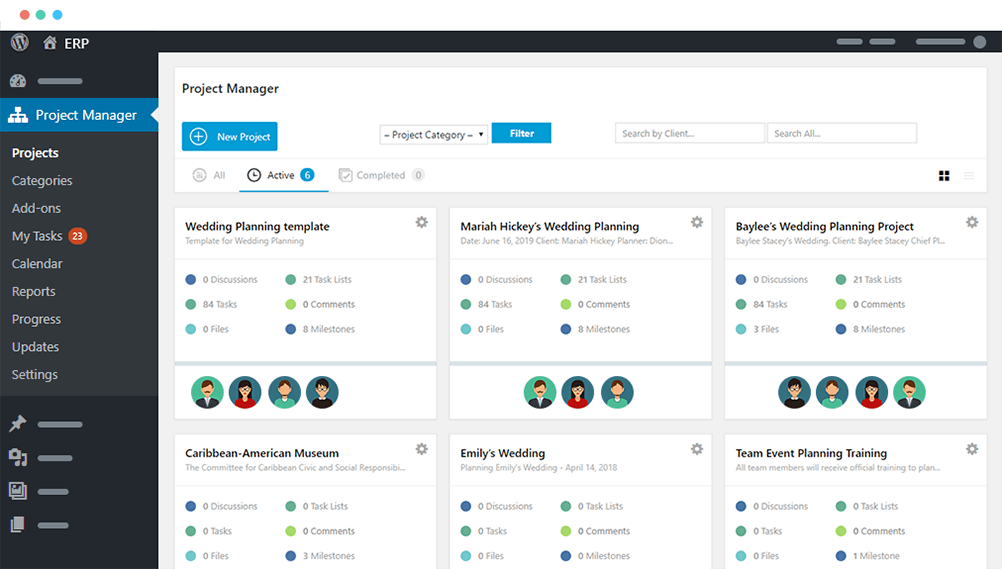The height and width of the screenshot is (569, 1002).
Task: Click last avatar on Wedding Planning template
Action: click(322, 392)
